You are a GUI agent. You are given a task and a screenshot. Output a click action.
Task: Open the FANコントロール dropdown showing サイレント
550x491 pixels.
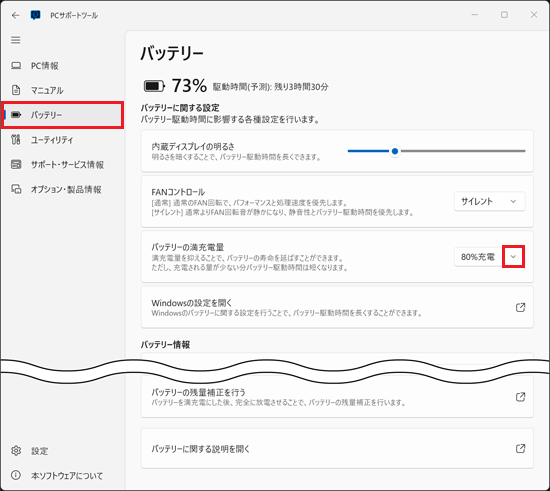pyautogui.click(x=489, y=201)
